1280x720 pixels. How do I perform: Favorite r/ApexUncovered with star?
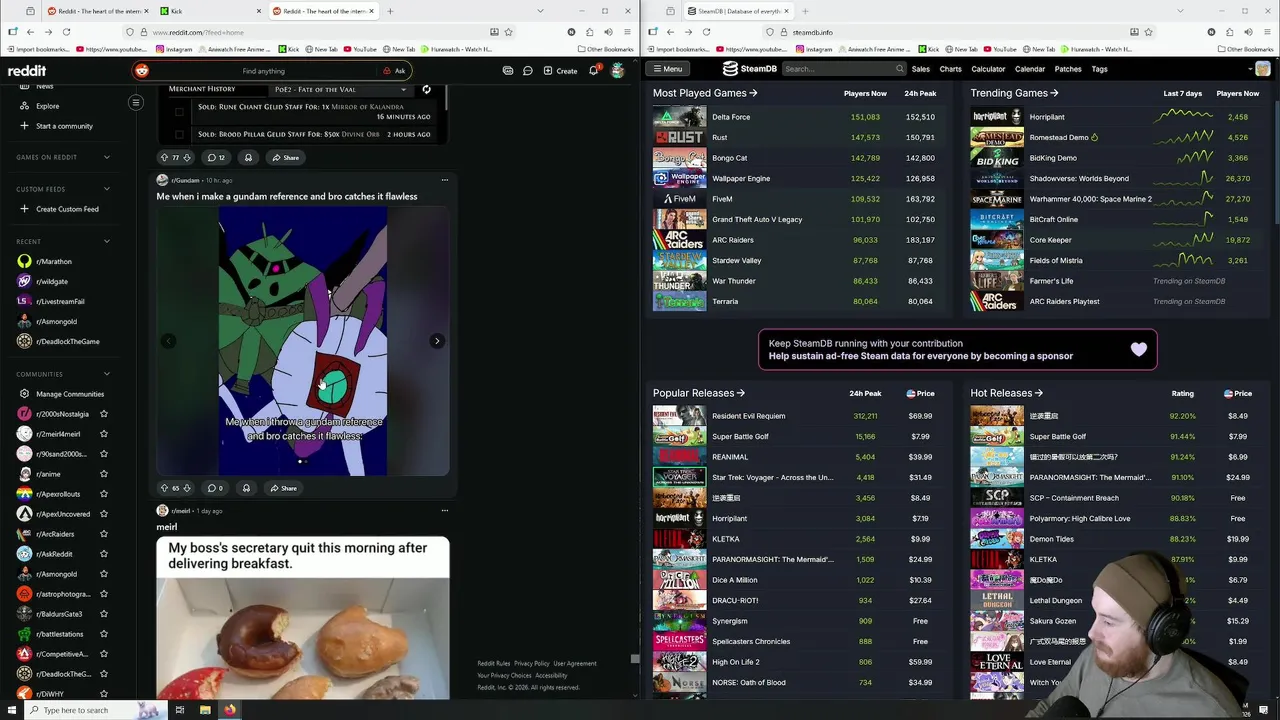tap(103, 514)
